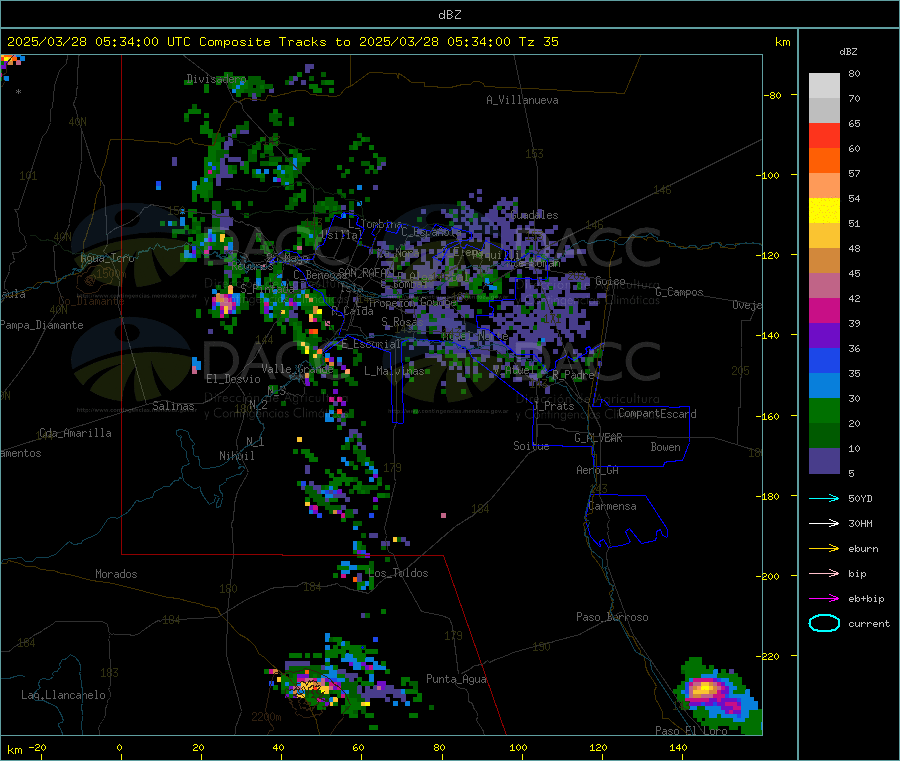Click the Morados location label
This screenshot has height=761, width=900.
coord(116,574)
